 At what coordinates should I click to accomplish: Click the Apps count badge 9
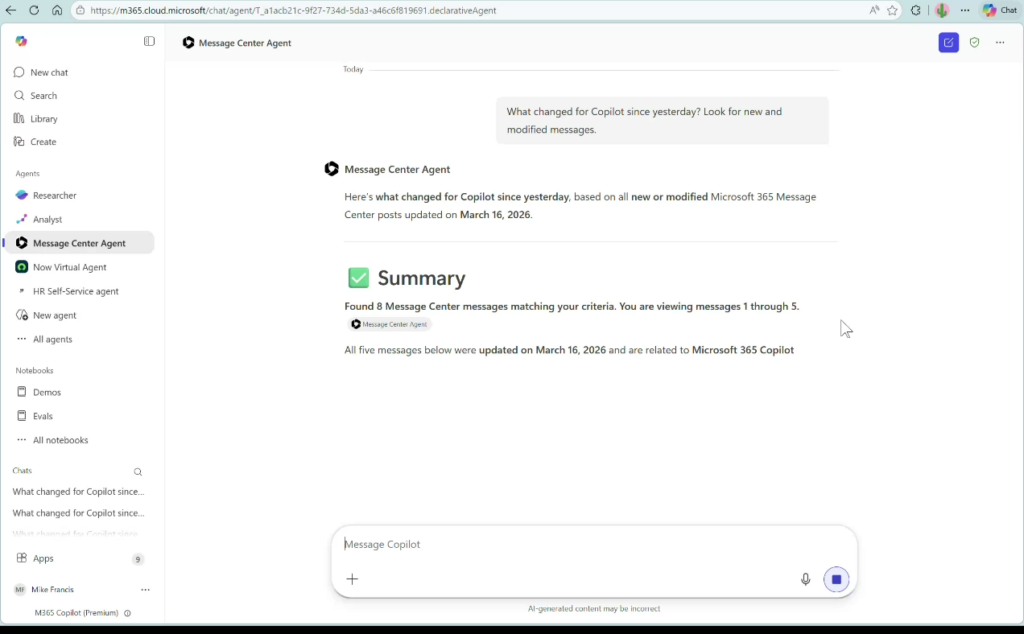(138, 559)
